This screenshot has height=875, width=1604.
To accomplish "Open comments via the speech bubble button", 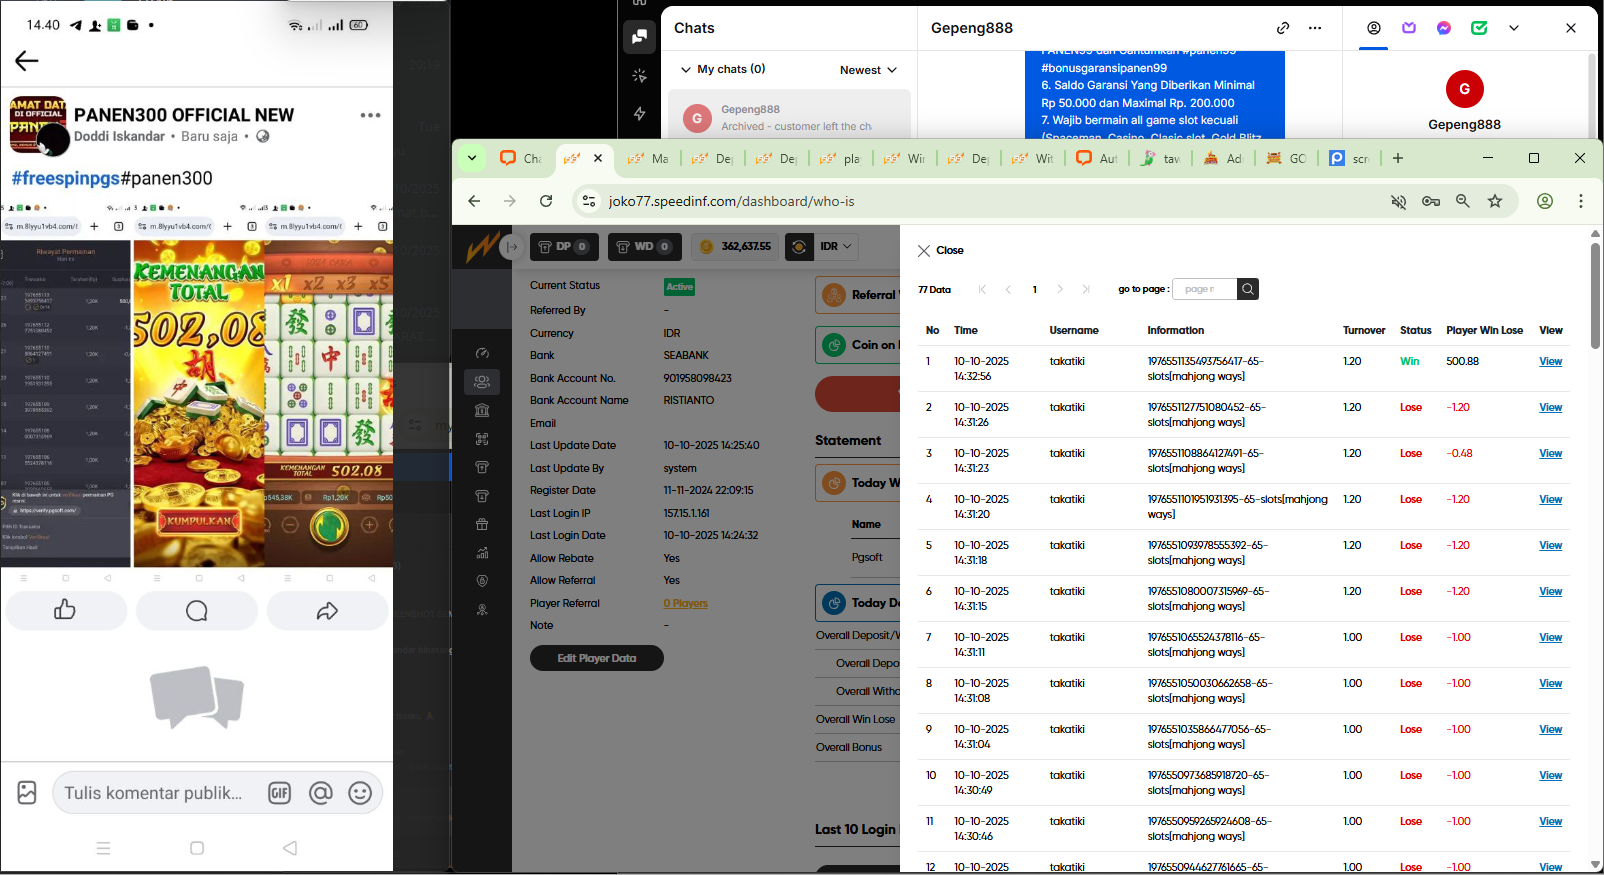I will tap(197, 610).
